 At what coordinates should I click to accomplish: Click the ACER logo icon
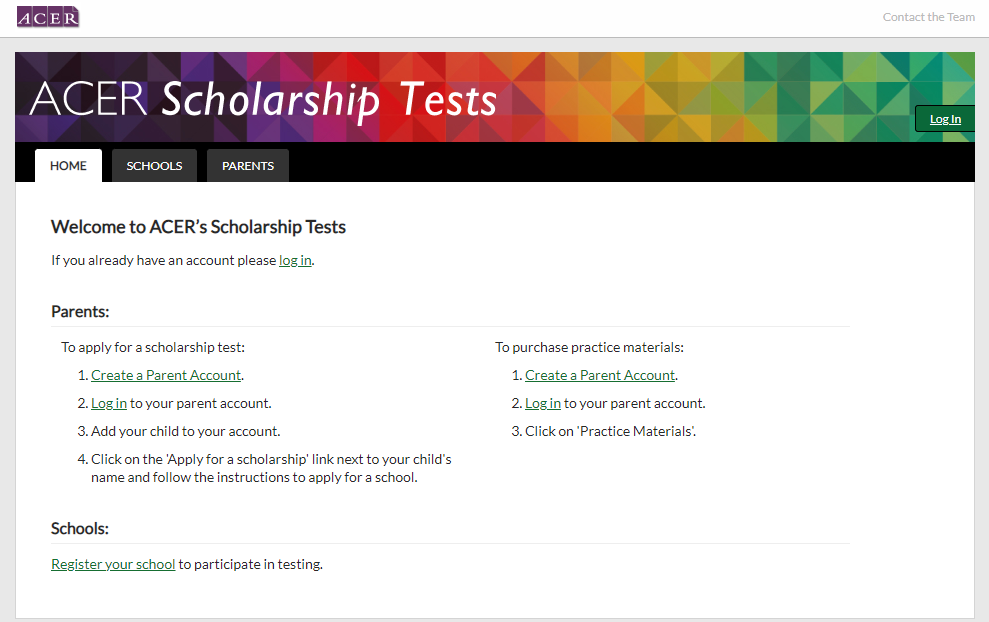(x=48, y=17)
